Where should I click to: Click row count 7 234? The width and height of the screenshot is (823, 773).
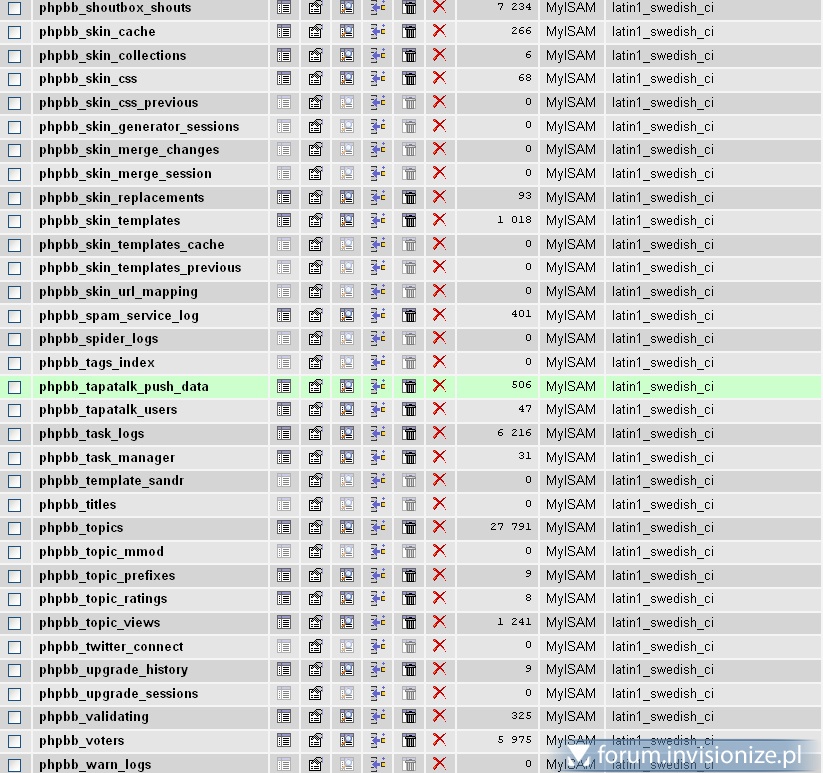coord(514,7)
